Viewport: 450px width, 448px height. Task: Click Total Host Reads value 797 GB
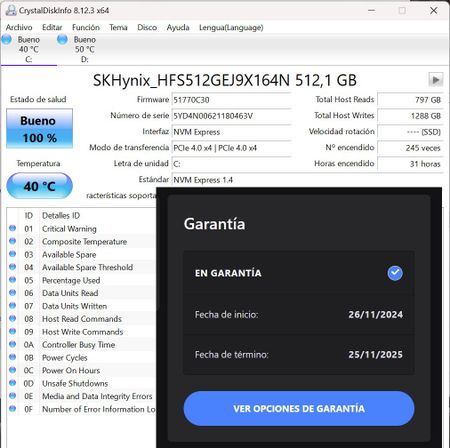(410, 100)
